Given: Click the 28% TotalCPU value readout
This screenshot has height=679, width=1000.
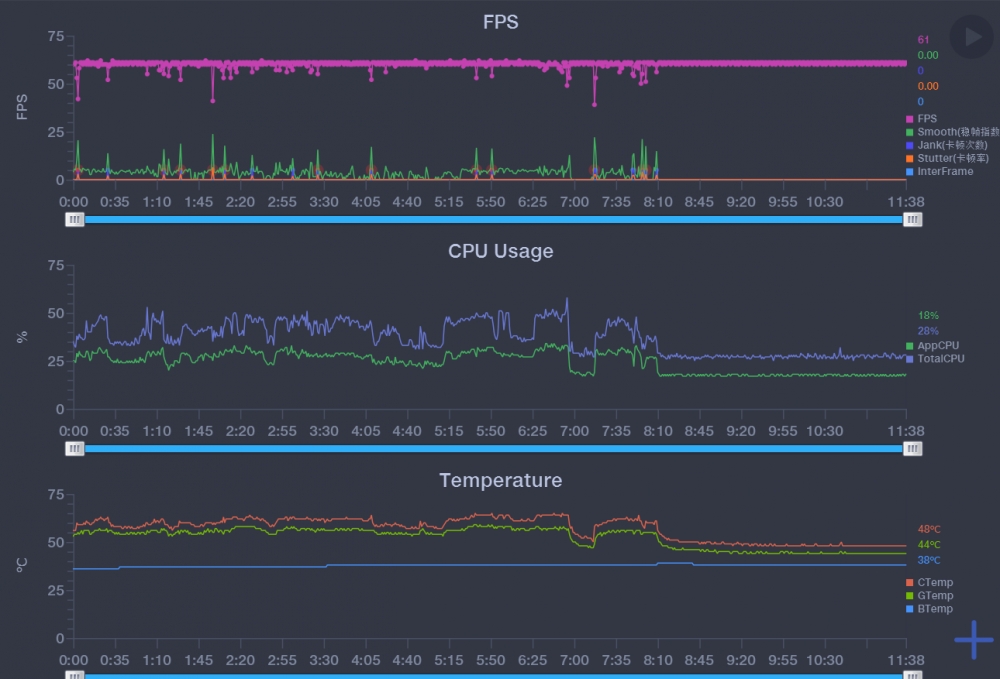Looking at the screenshot, I should (928, 331).
